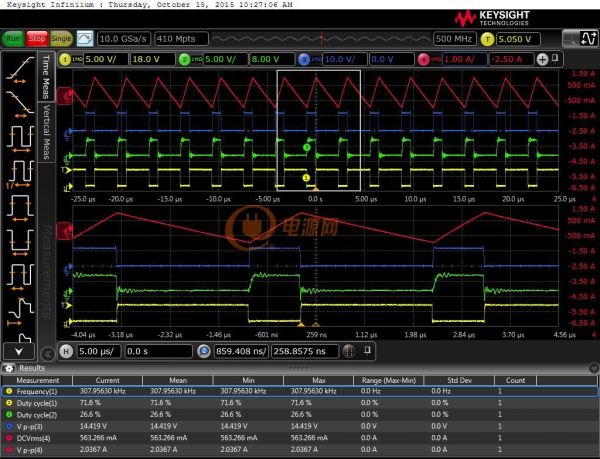The height and width of the screenshot is (459, 600).
Task: Click the memory bar waveform overview
Action: pyautogui.click(x=321, y=39)
